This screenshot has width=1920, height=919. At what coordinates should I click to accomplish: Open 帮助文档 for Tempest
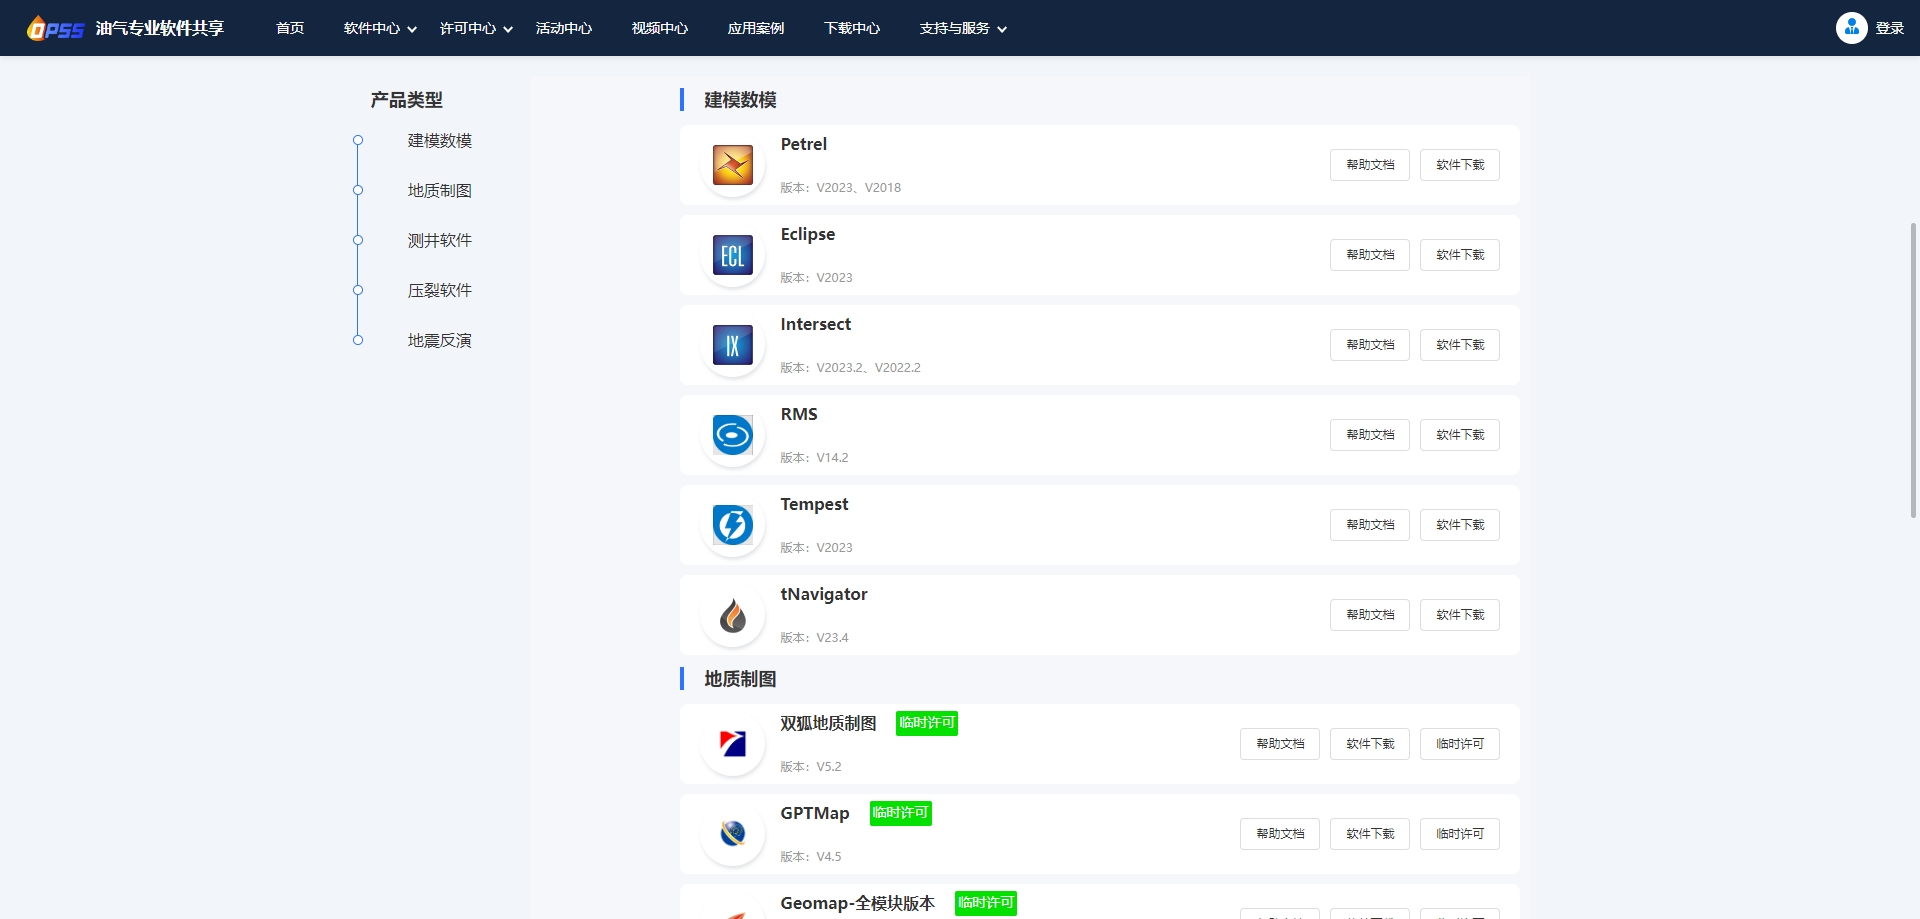(1370, 525)
